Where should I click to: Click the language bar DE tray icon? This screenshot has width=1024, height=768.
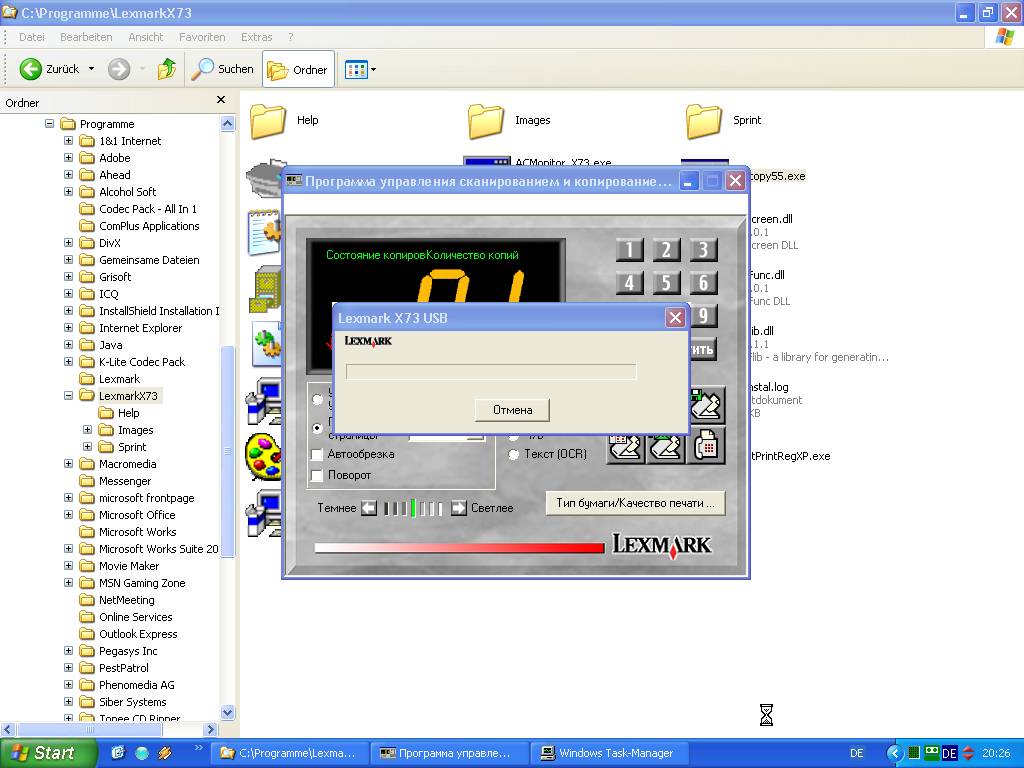tap(950, 754)
